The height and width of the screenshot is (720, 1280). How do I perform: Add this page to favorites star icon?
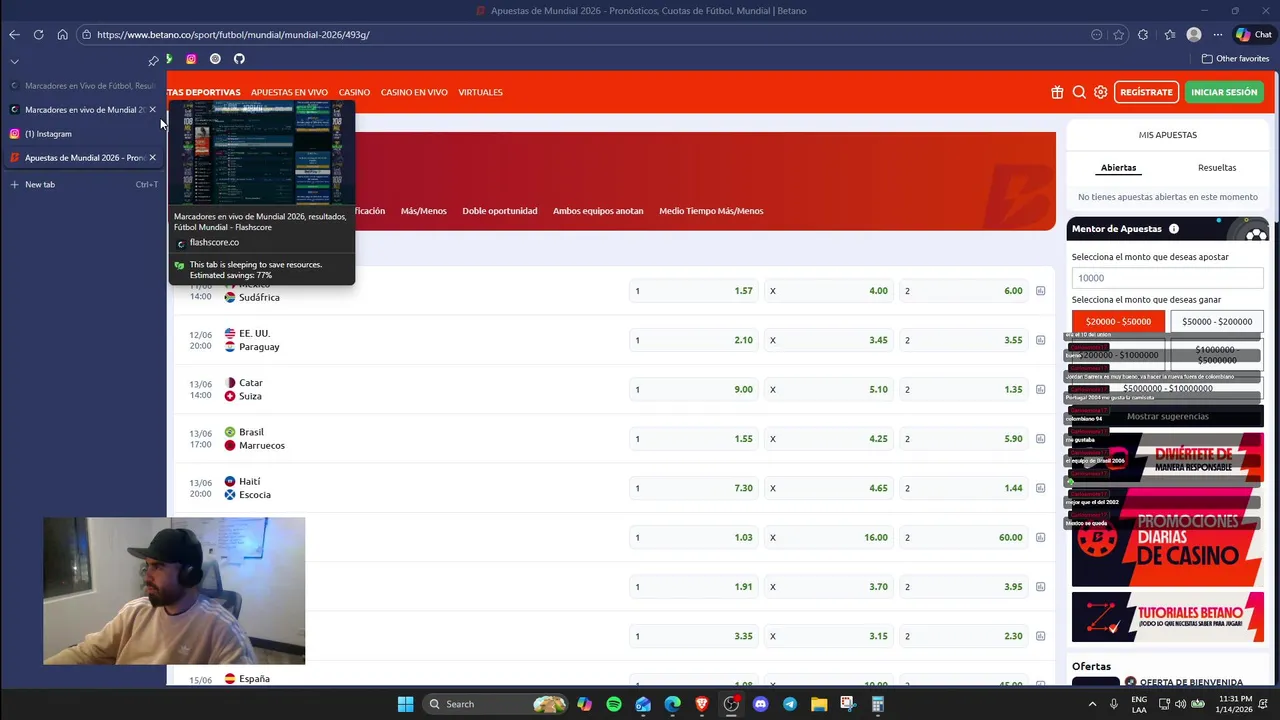click(1119, 34)
